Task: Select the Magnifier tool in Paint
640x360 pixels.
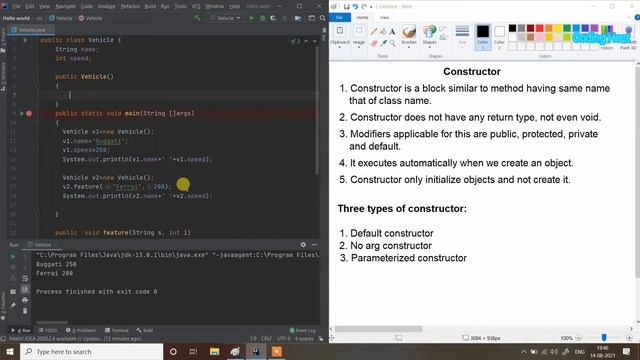Action: (392, 43)
